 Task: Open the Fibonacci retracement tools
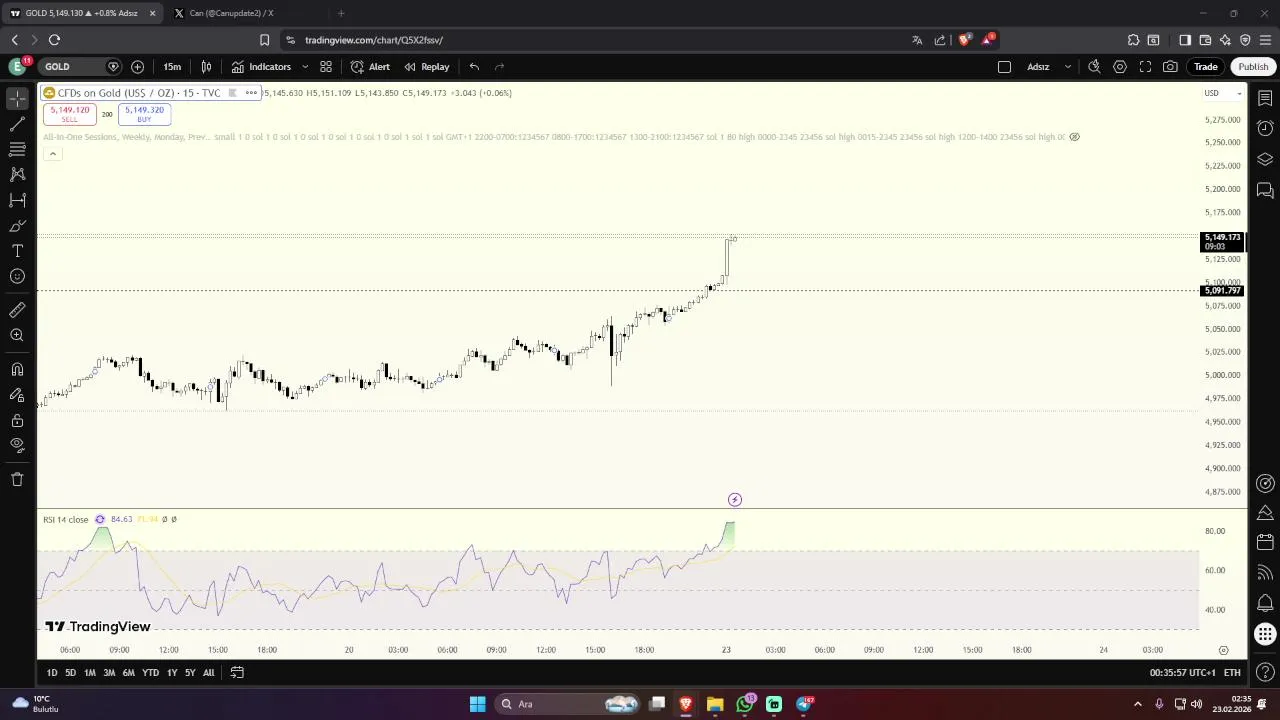tap(17, 149)
